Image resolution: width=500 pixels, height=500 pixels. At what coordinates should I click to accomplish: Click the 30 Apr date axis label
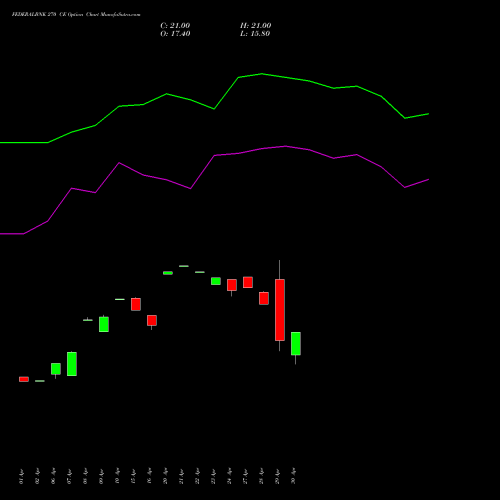coord(294,476)
